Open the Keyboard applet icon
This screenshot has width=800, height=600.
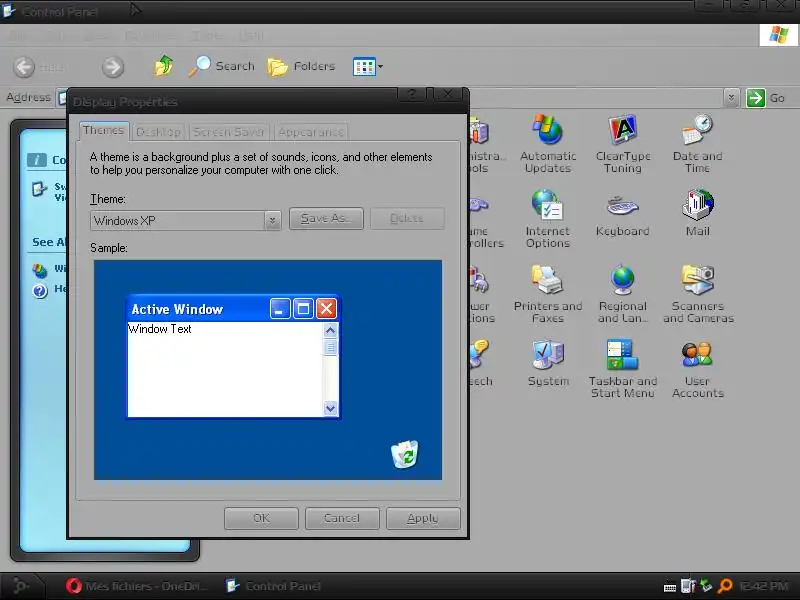(622, 206)
